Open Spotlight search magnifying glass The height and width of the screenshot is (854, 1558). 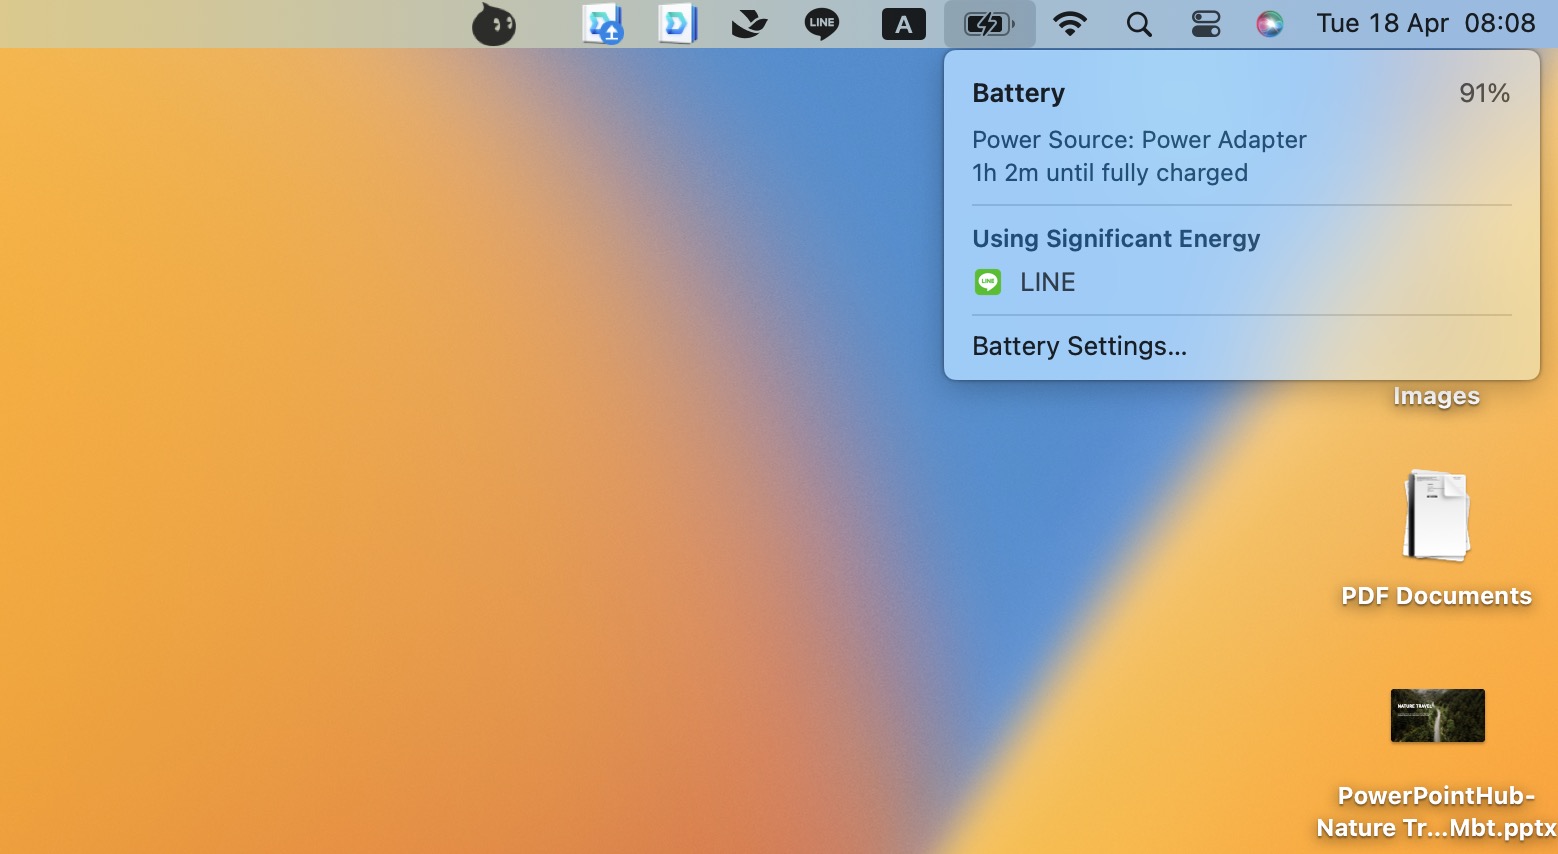tap(1139, 24)
